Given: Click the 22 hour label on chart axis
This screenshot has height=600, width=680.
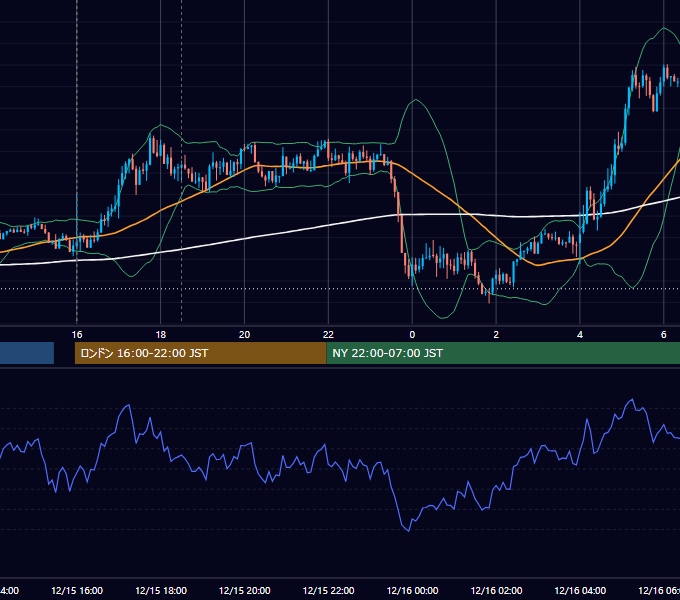Looking at the screenshot, I should (x=328, y=335).
